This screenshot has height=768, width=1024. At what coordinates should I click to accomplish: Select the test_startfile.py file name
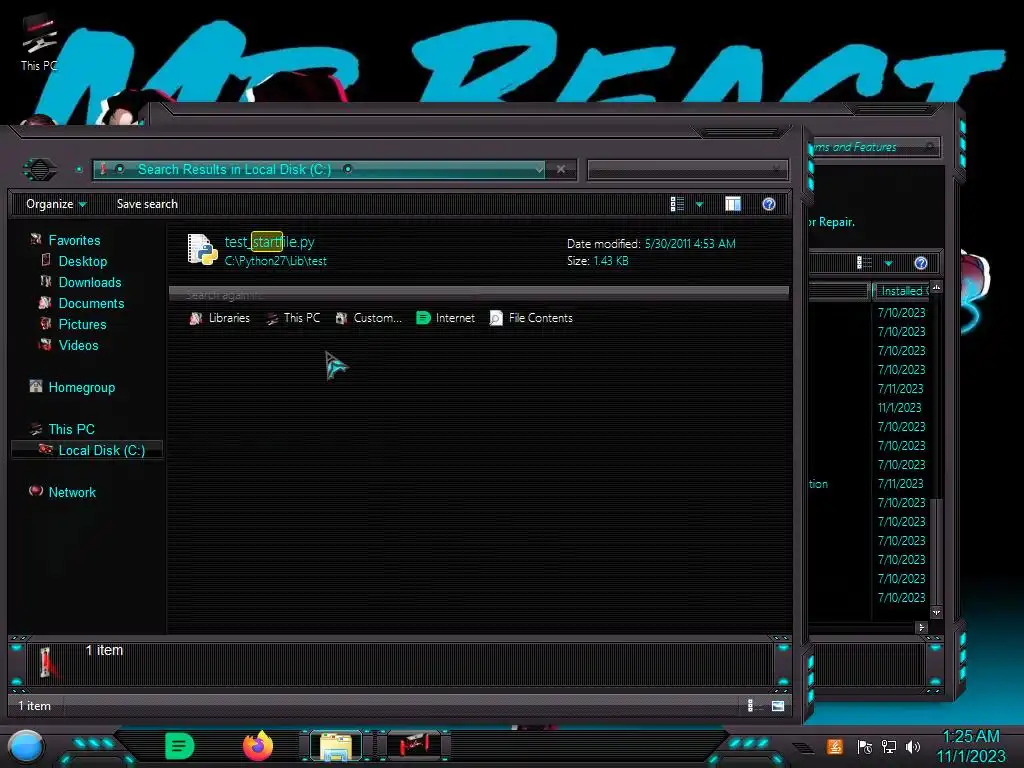270,242
